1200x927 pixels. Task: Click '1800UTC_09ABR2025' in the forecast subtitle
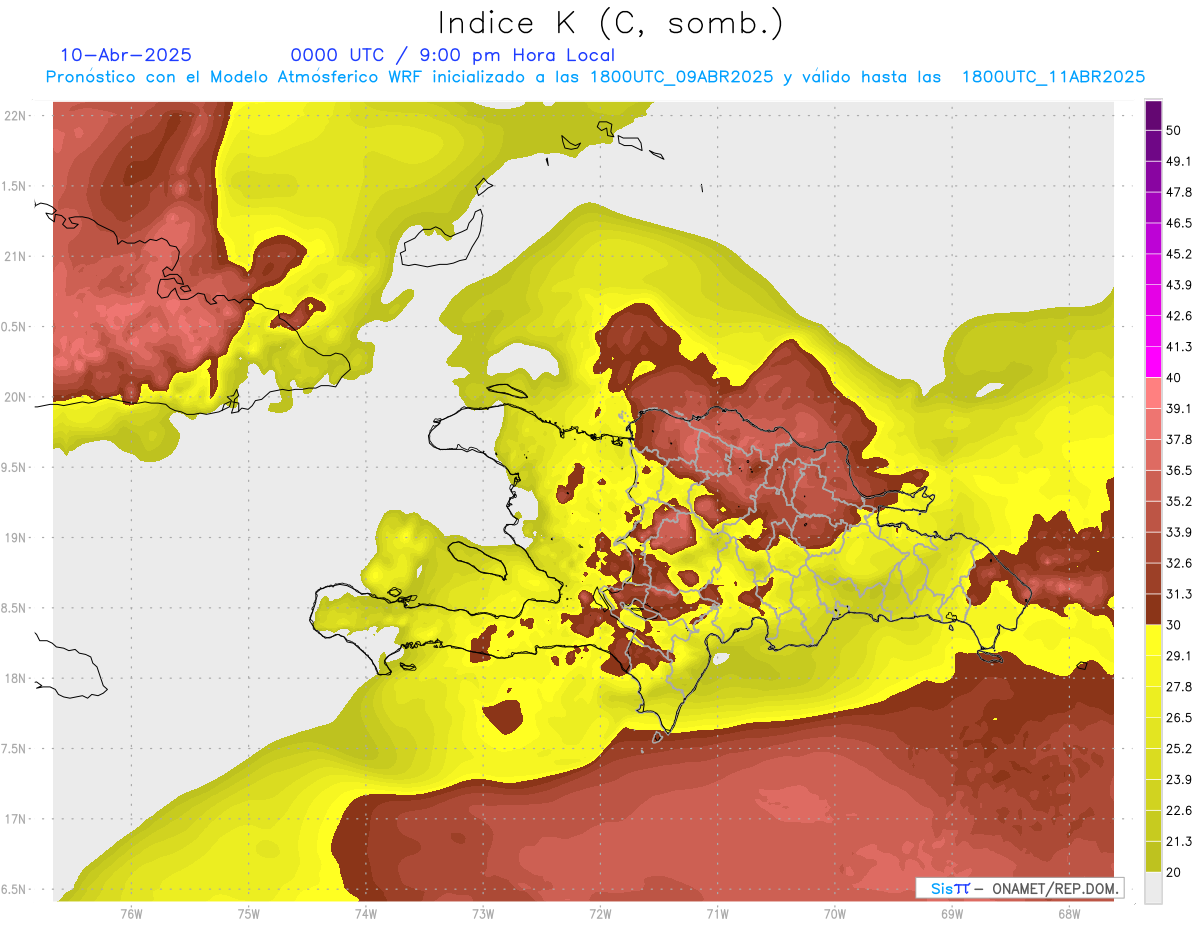click(x=681, y=77)
